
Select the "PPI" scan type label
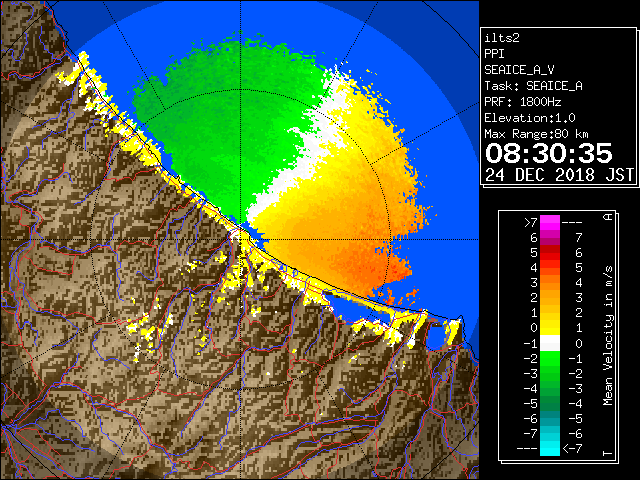[x=494, y=54]
